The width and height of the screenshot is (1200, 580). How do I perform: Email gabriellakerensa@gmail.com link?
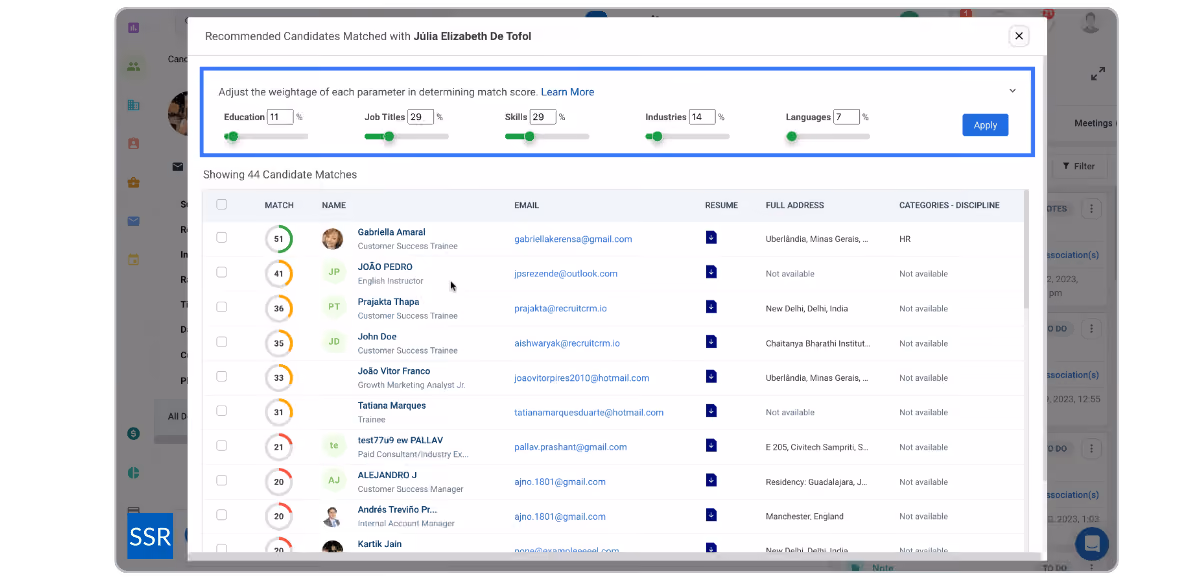(573, 239)
